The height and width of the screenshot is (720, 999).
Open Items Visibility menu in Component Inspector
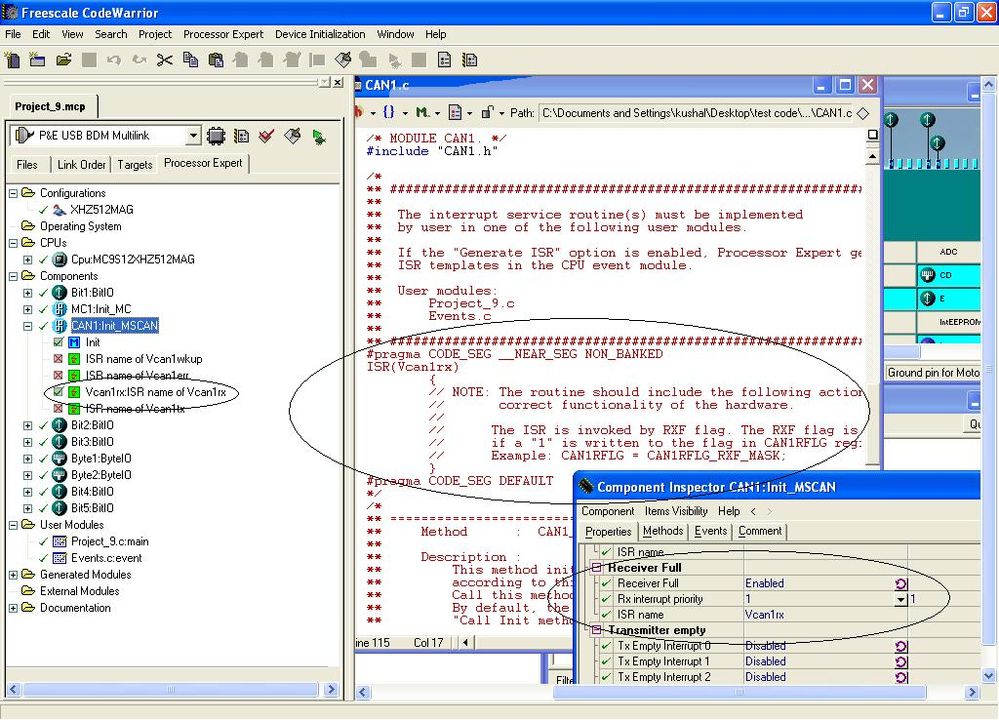point(675,511)
